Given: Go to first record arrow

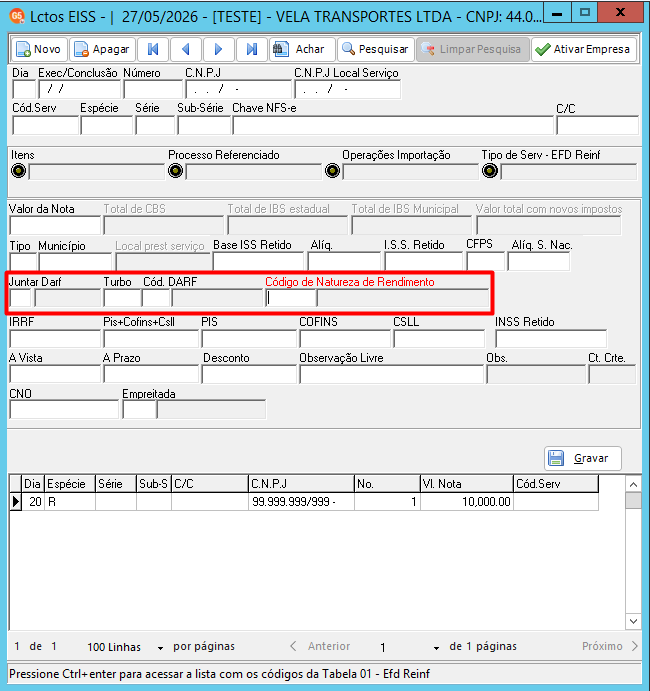Looking at the screenshot, I should click(x=153, y=49).
